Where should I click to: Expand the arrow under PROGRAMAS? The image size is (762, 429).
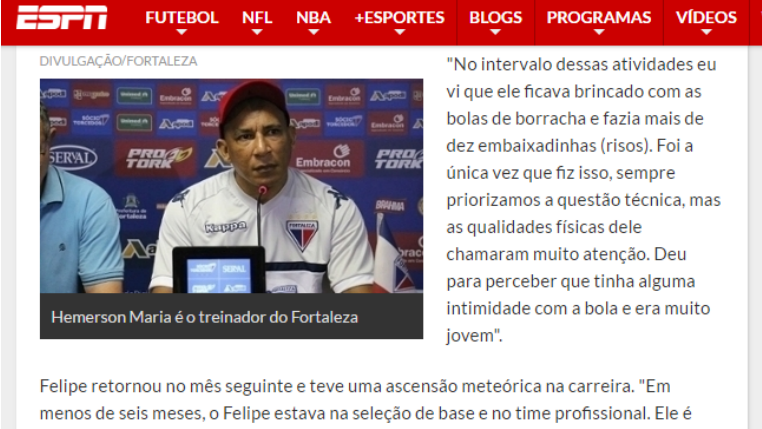pos(599,32)
